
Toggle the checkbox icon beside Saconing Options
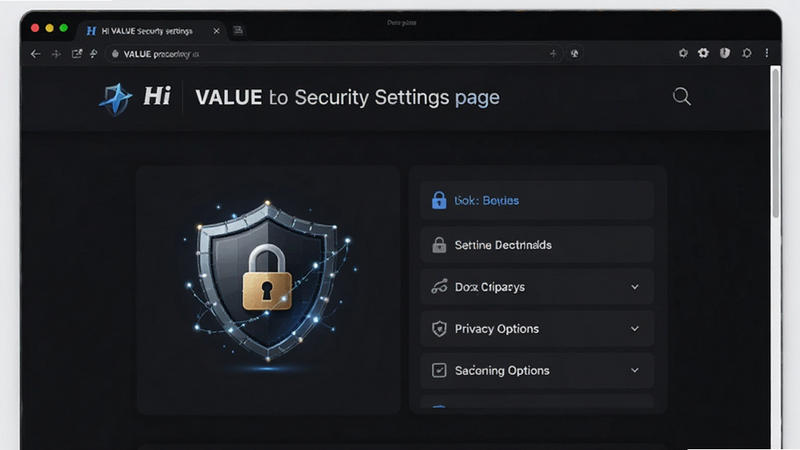click(439, 370)
